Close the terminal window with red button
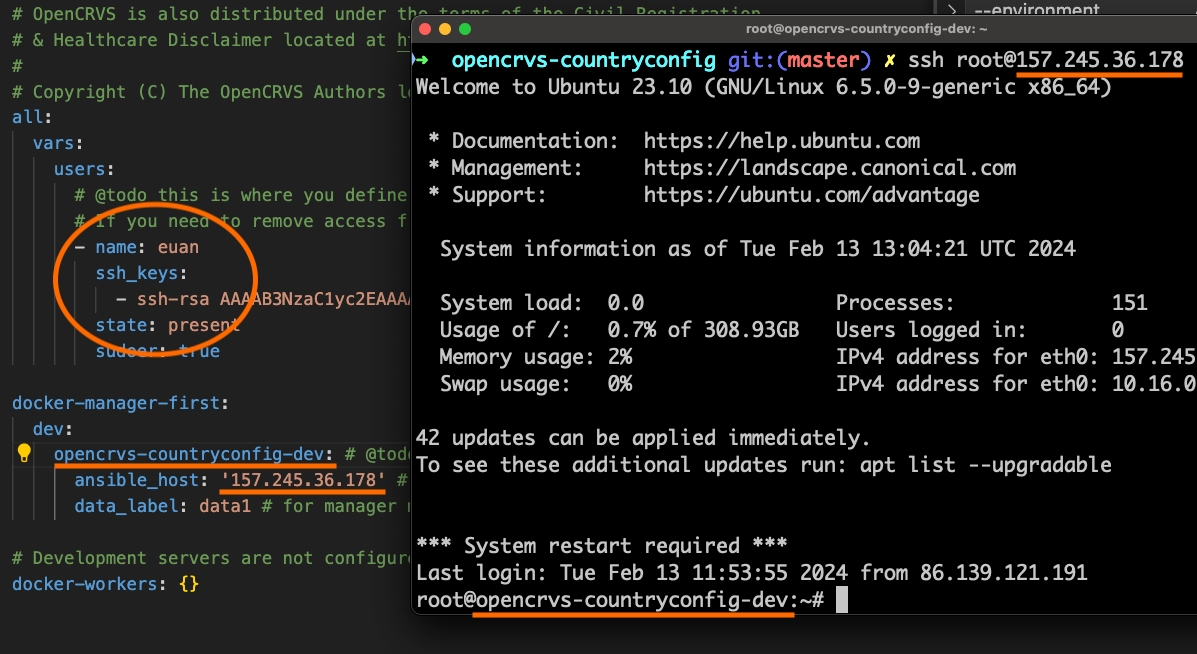The image size is (1197, 654). pyautogui.click(x=425, y=30)
